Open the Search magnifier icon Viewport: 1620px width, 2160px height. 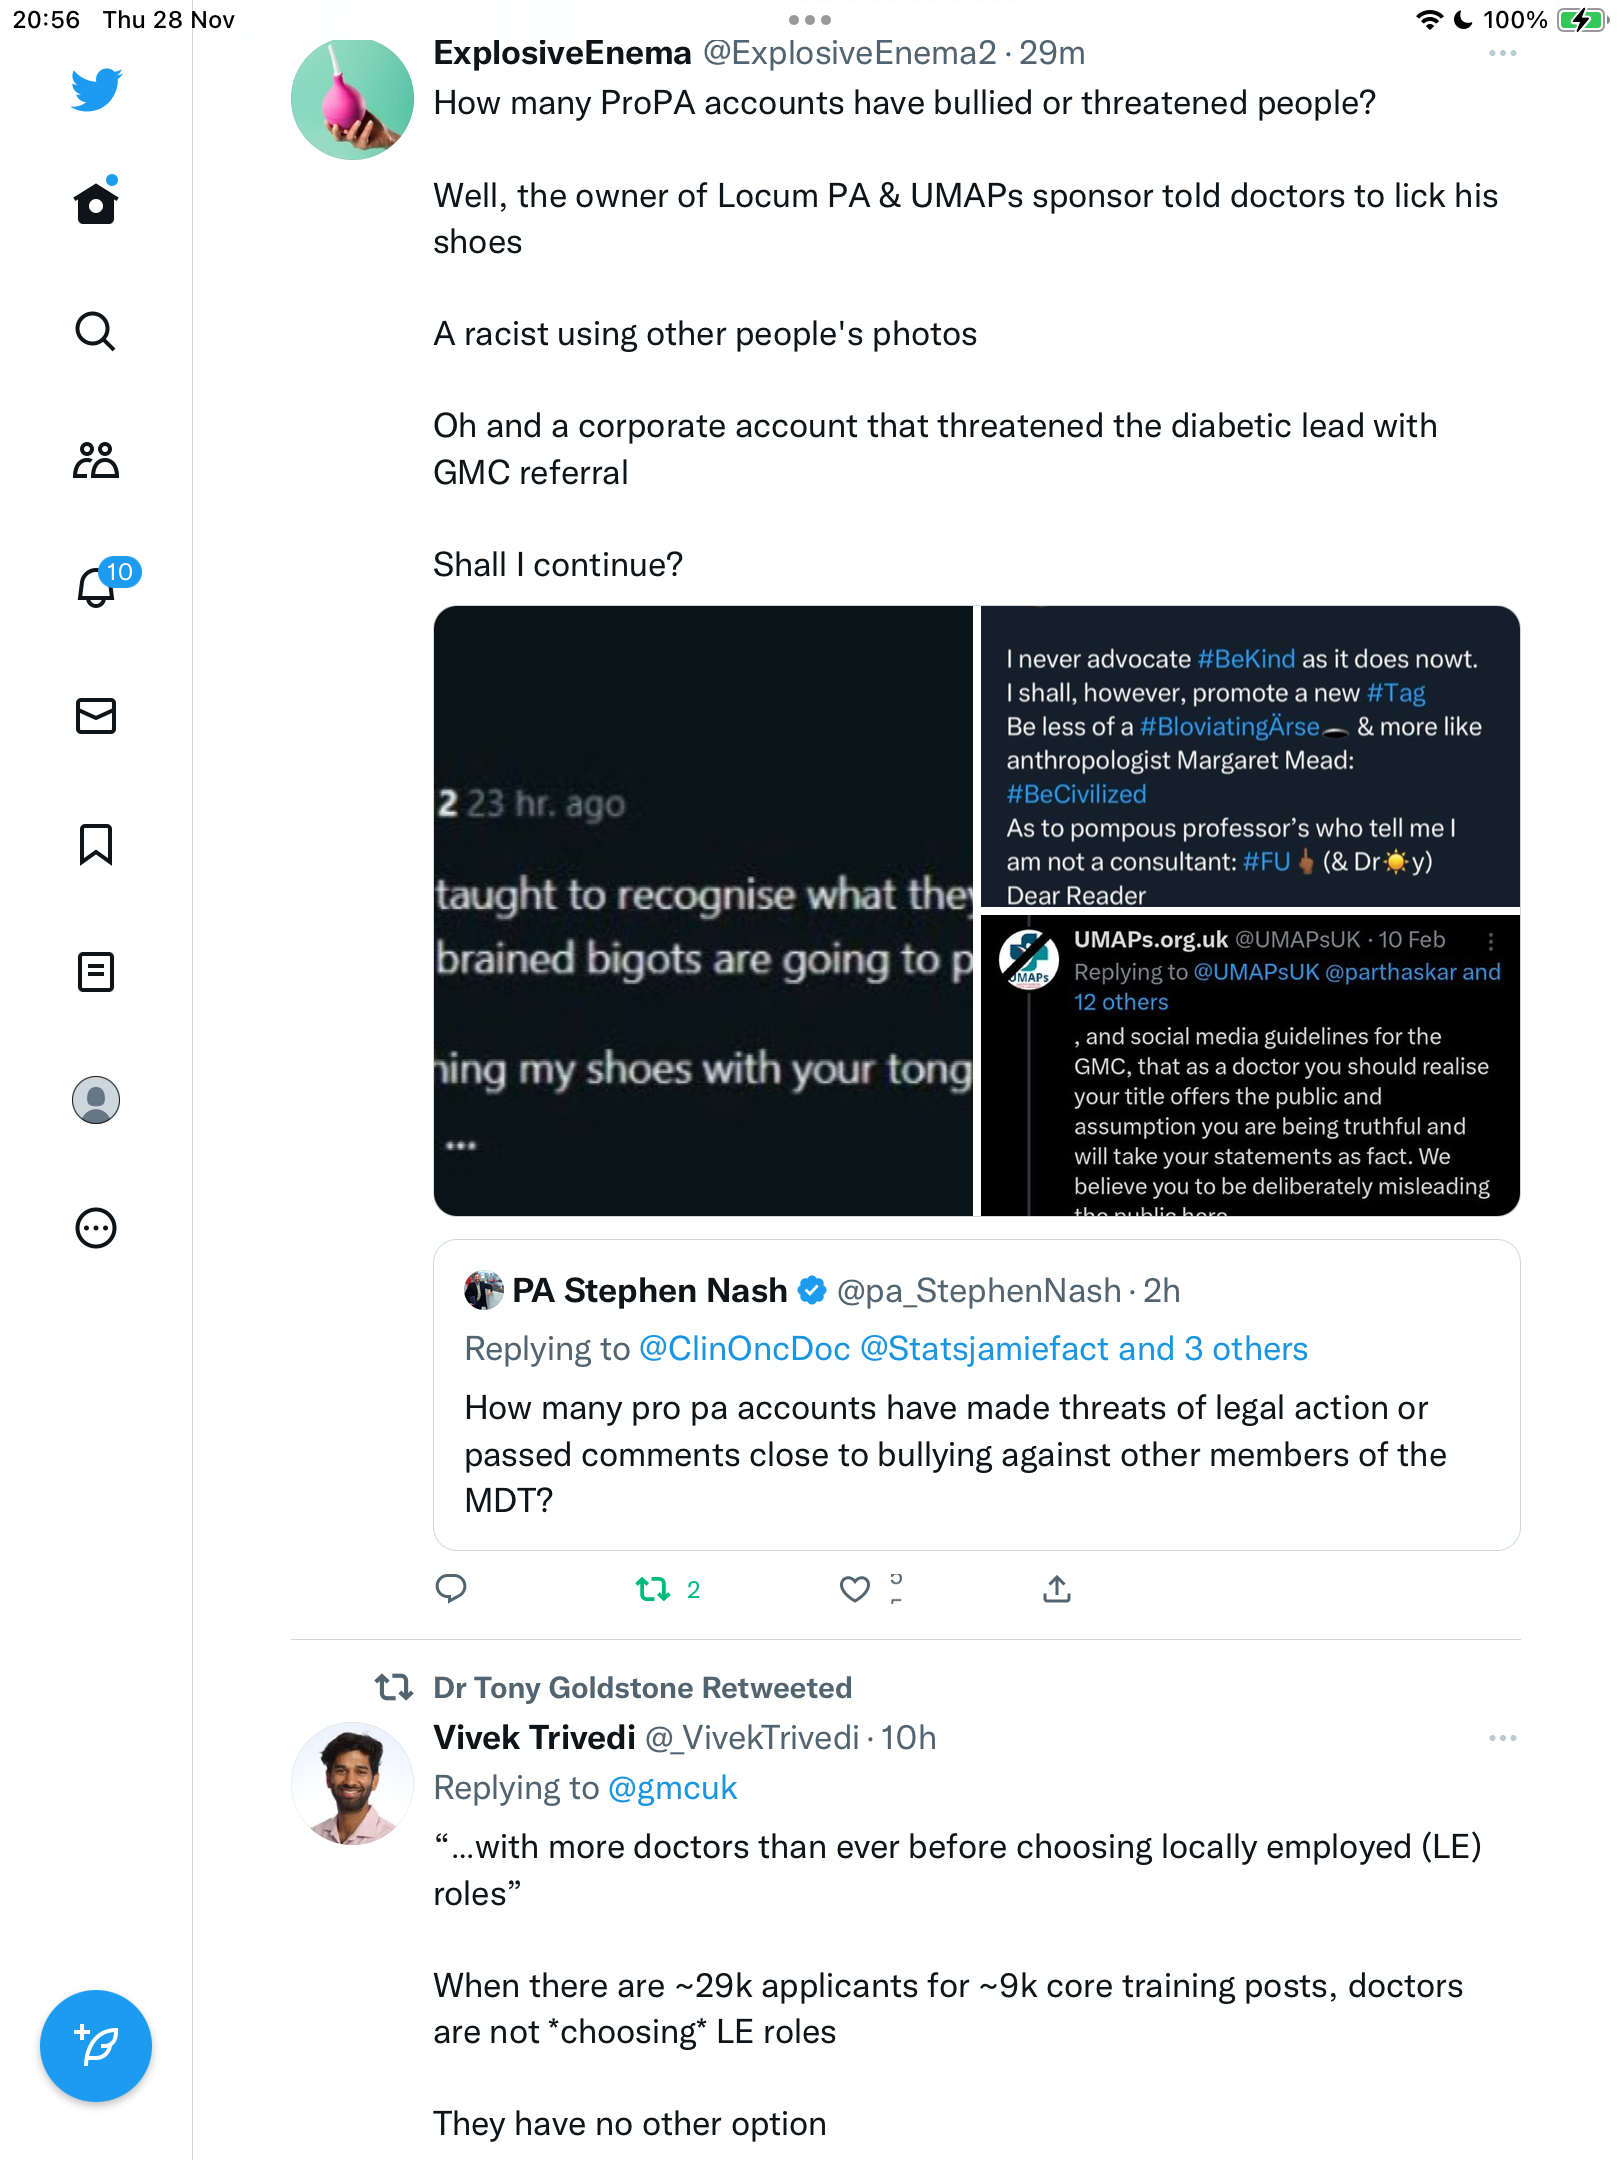pos(96,331)
